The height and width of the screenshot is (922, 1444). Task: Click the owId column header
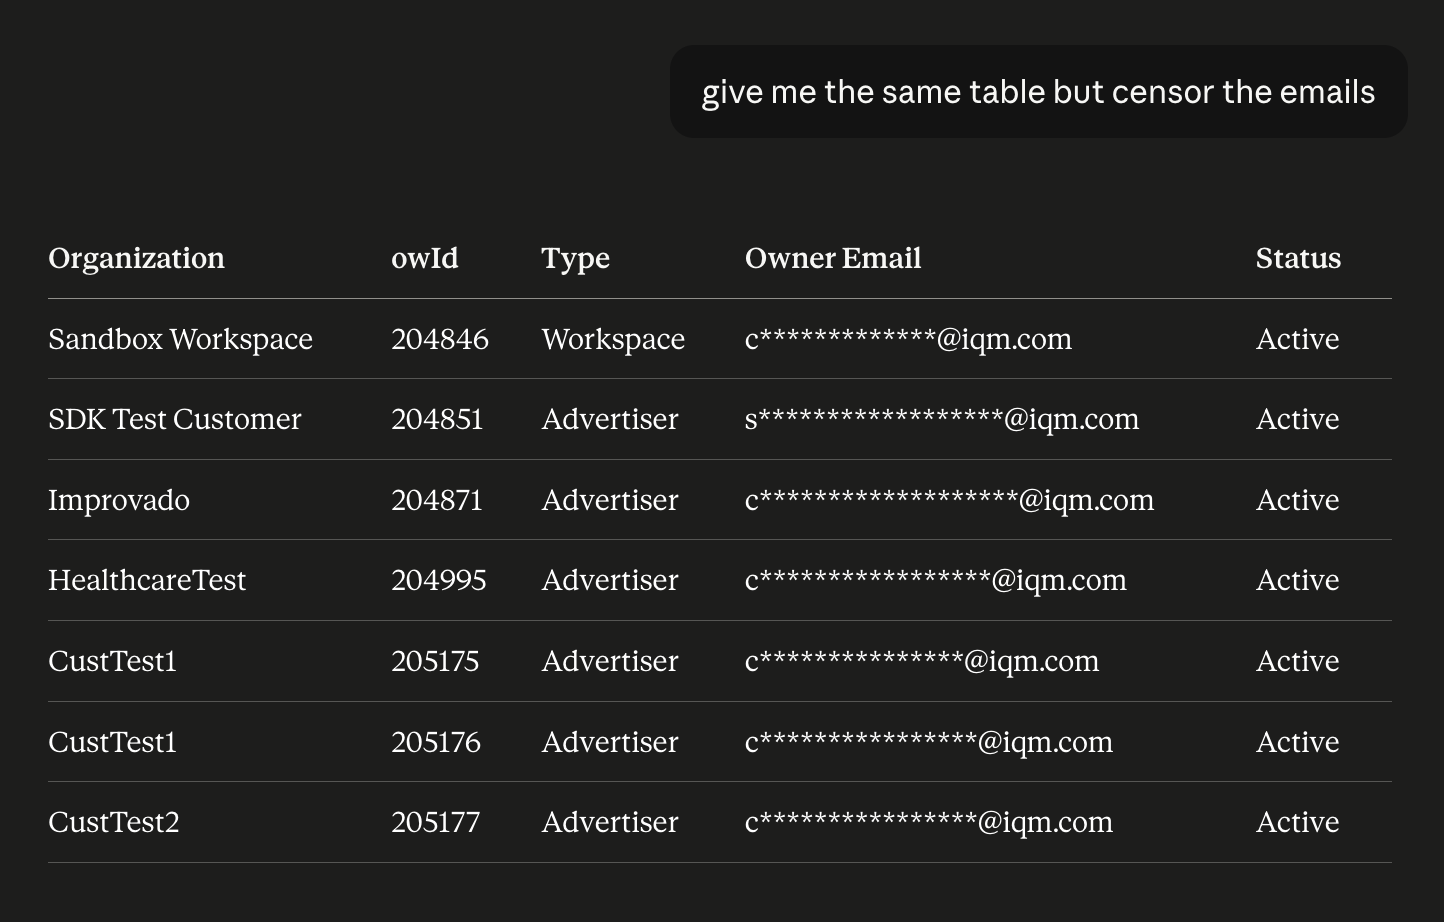pos(425,258)
